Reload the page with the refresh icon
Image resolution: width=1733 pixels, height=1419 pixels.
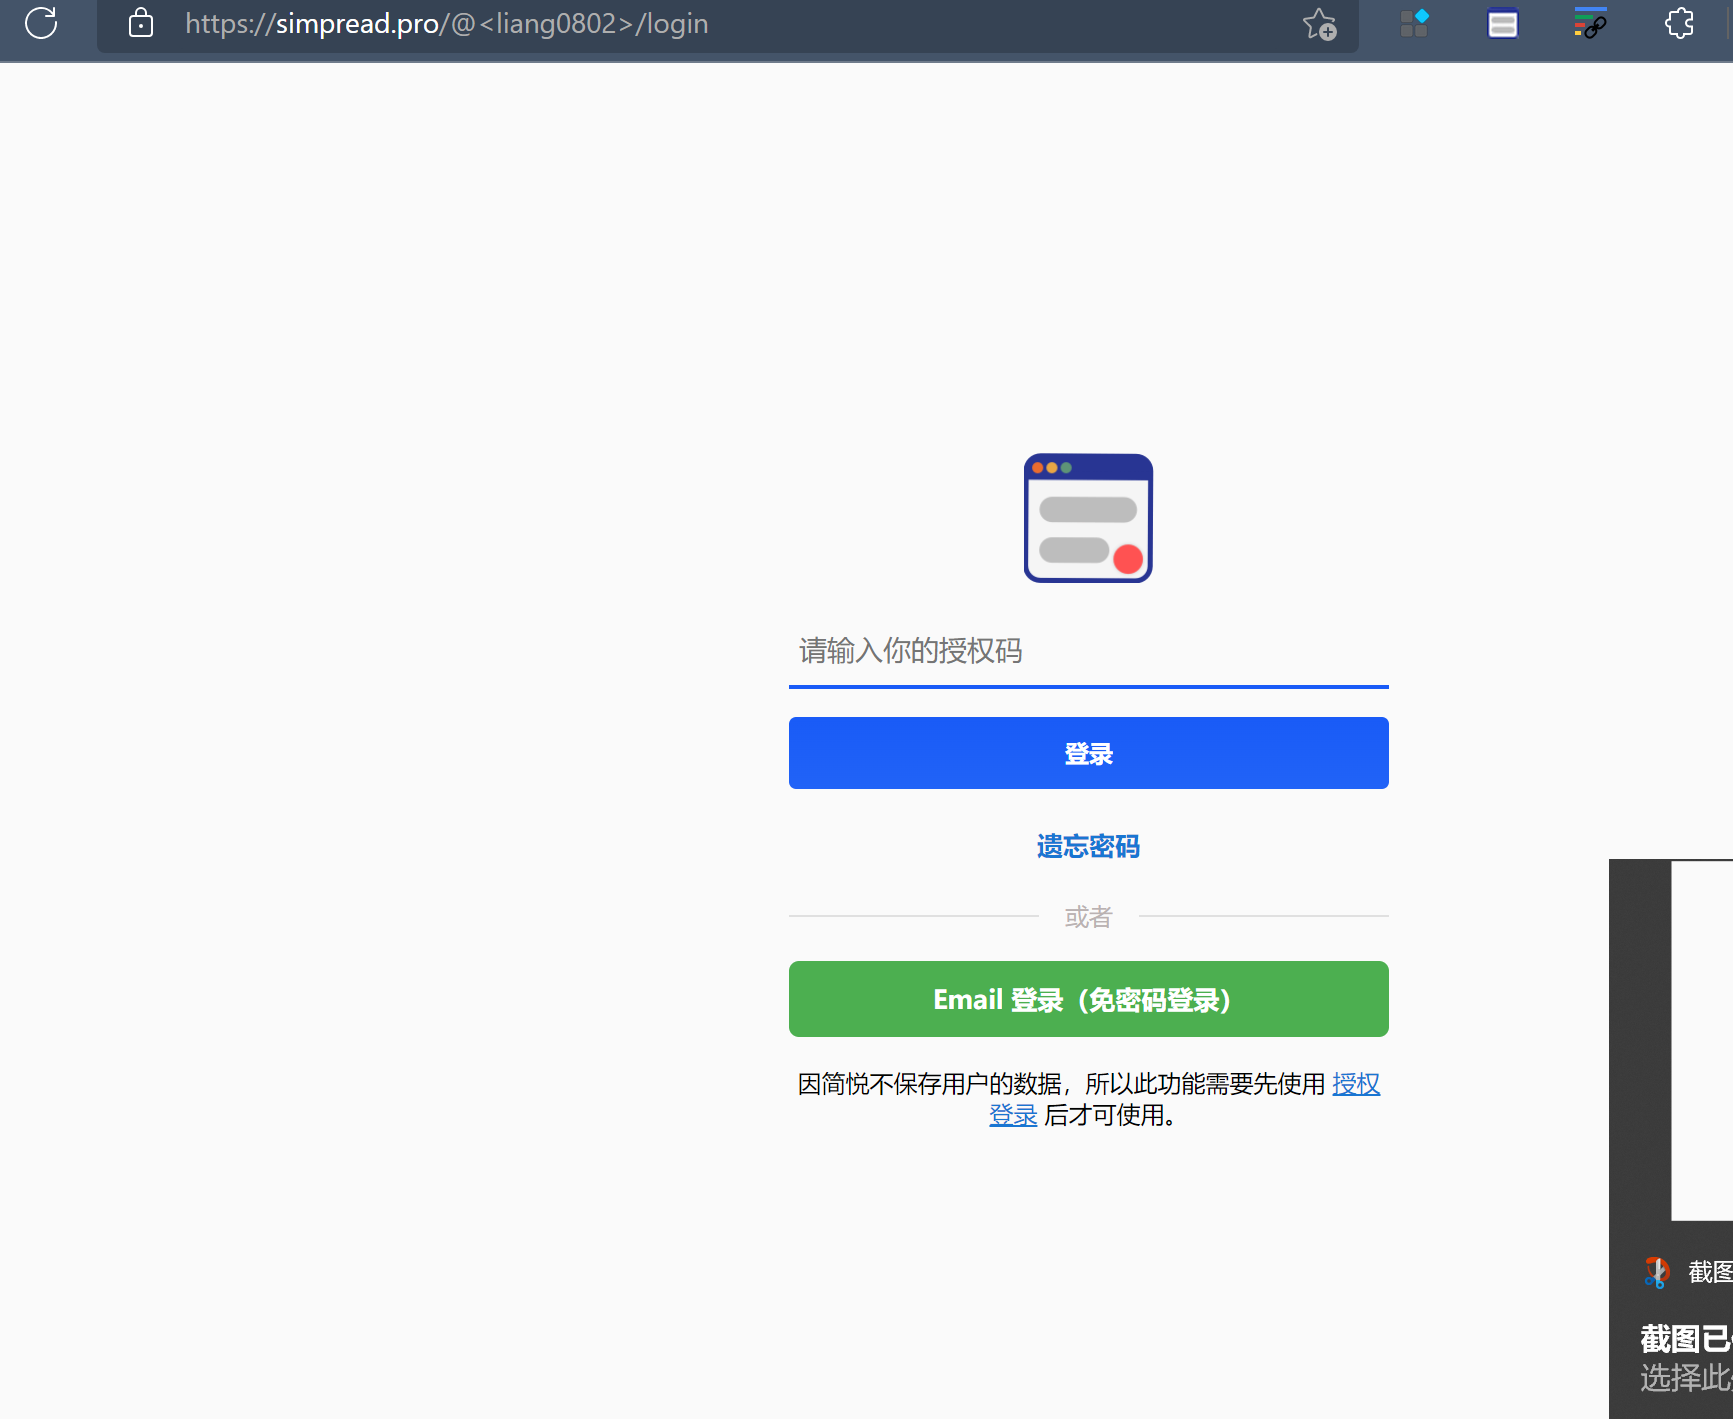41,22
